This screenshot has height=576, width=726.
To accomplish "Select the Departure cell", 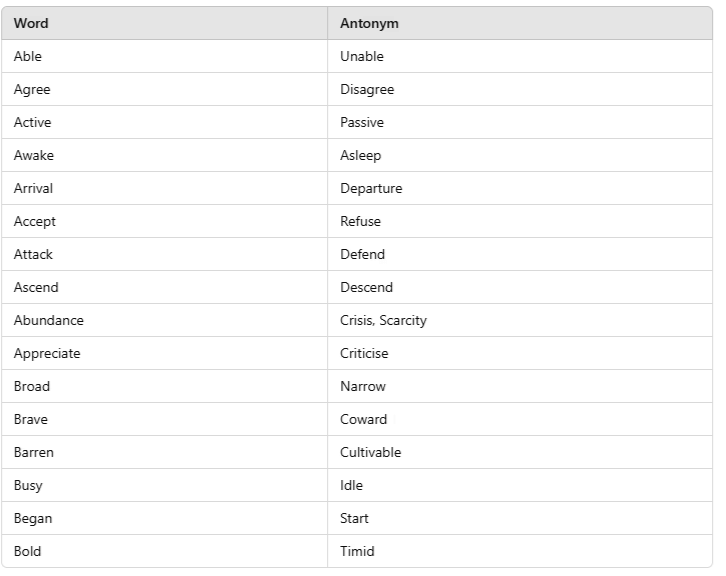I will pos(371,188).
